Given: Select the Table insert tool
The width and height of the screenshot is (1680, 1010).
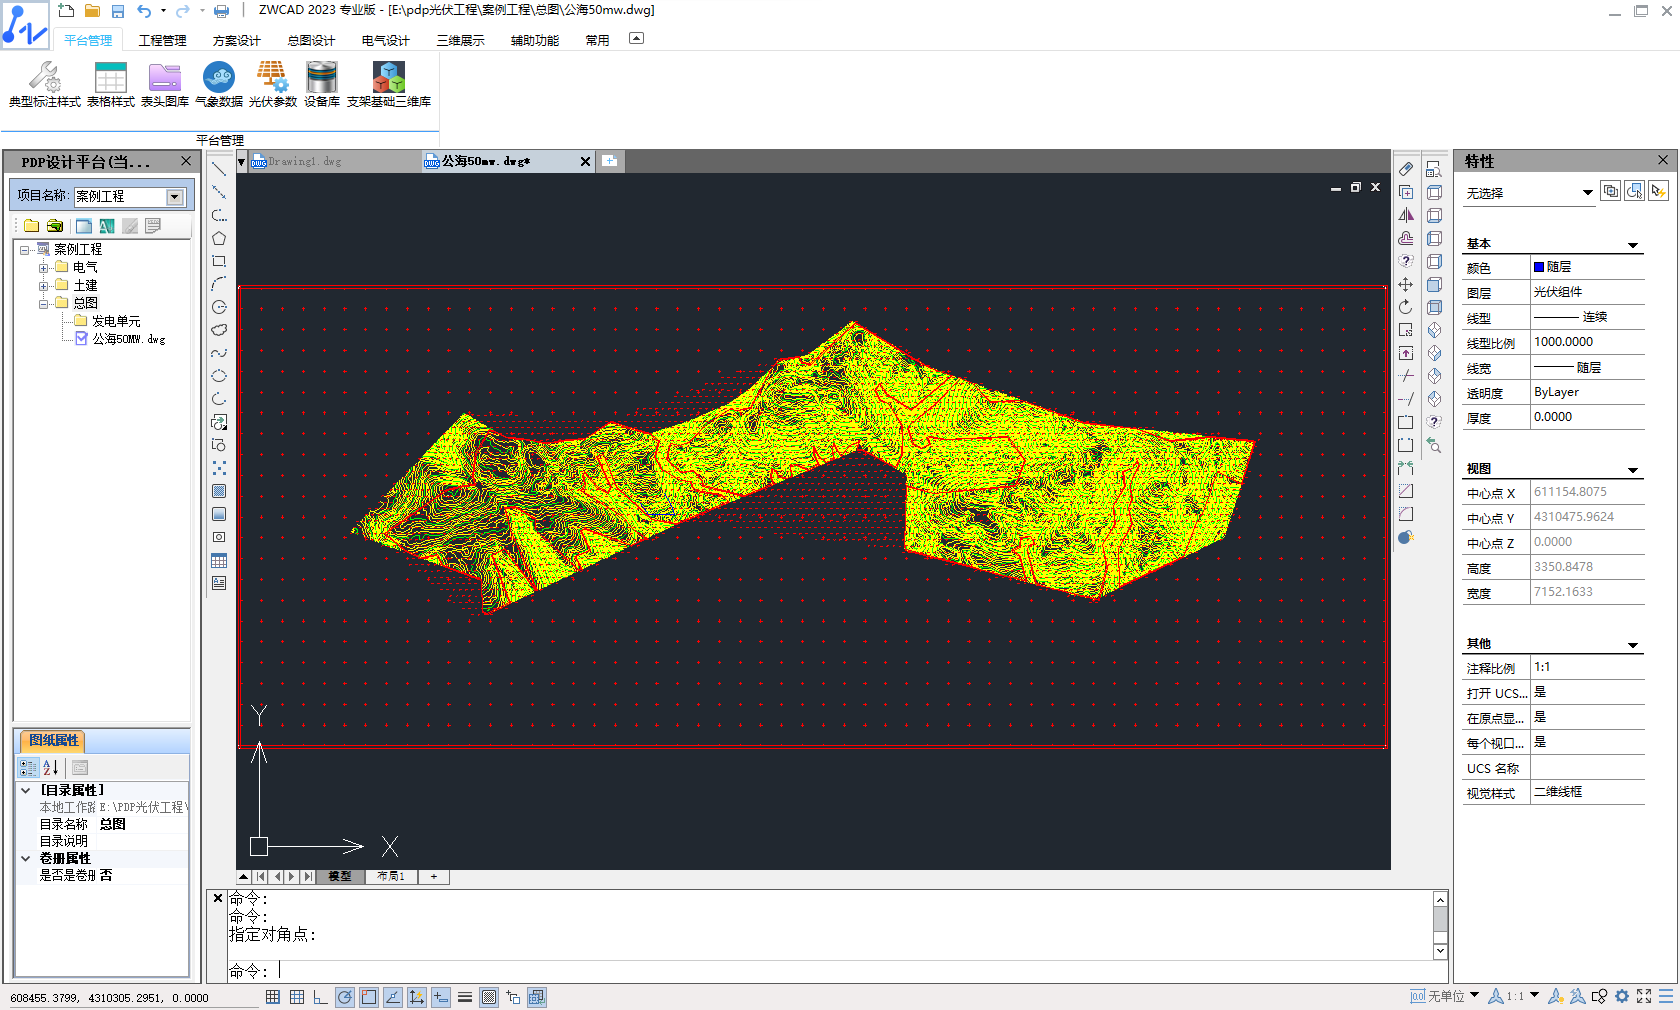Looking at the screenshot, I should (x=219, y=561).
